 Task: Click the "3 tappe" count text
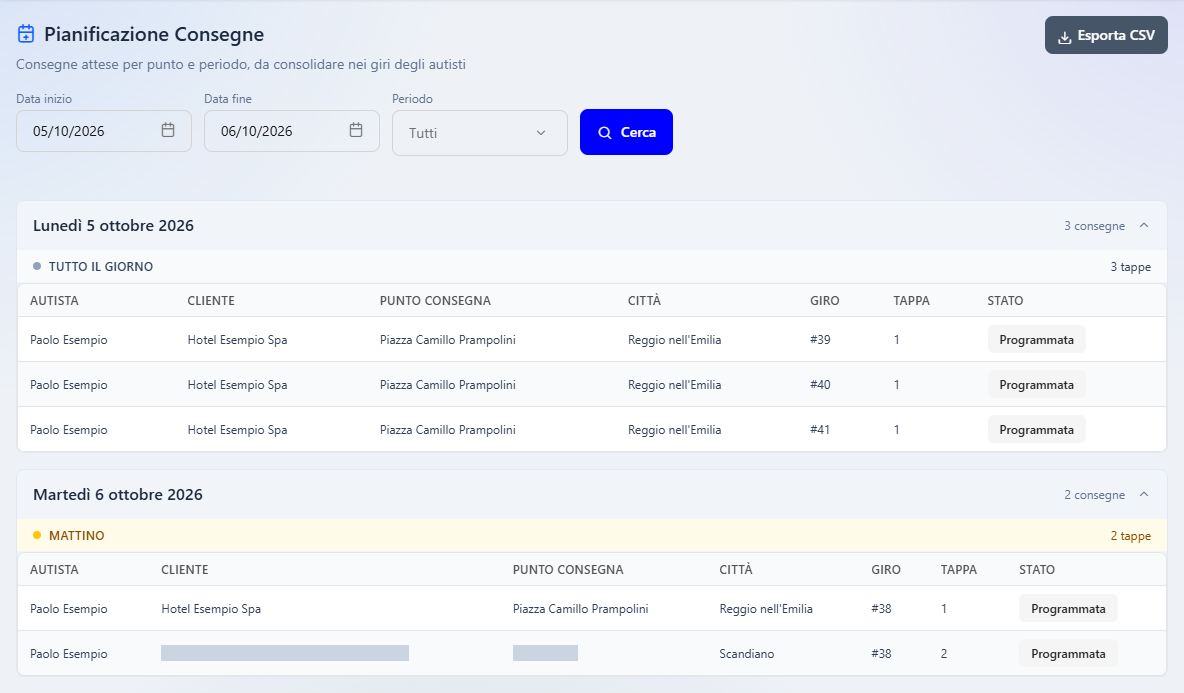pos(1130,266)
